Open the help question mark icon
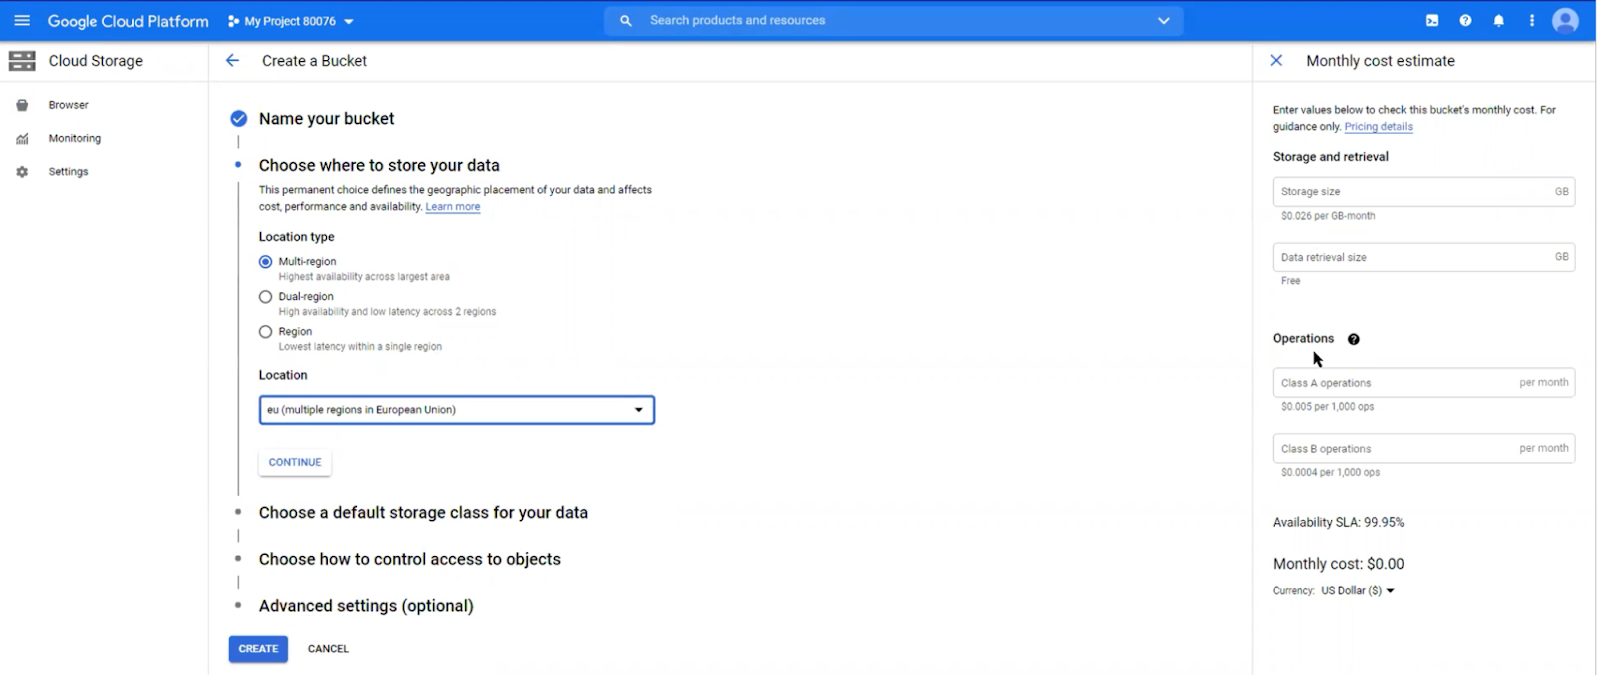 [1465, 21]
